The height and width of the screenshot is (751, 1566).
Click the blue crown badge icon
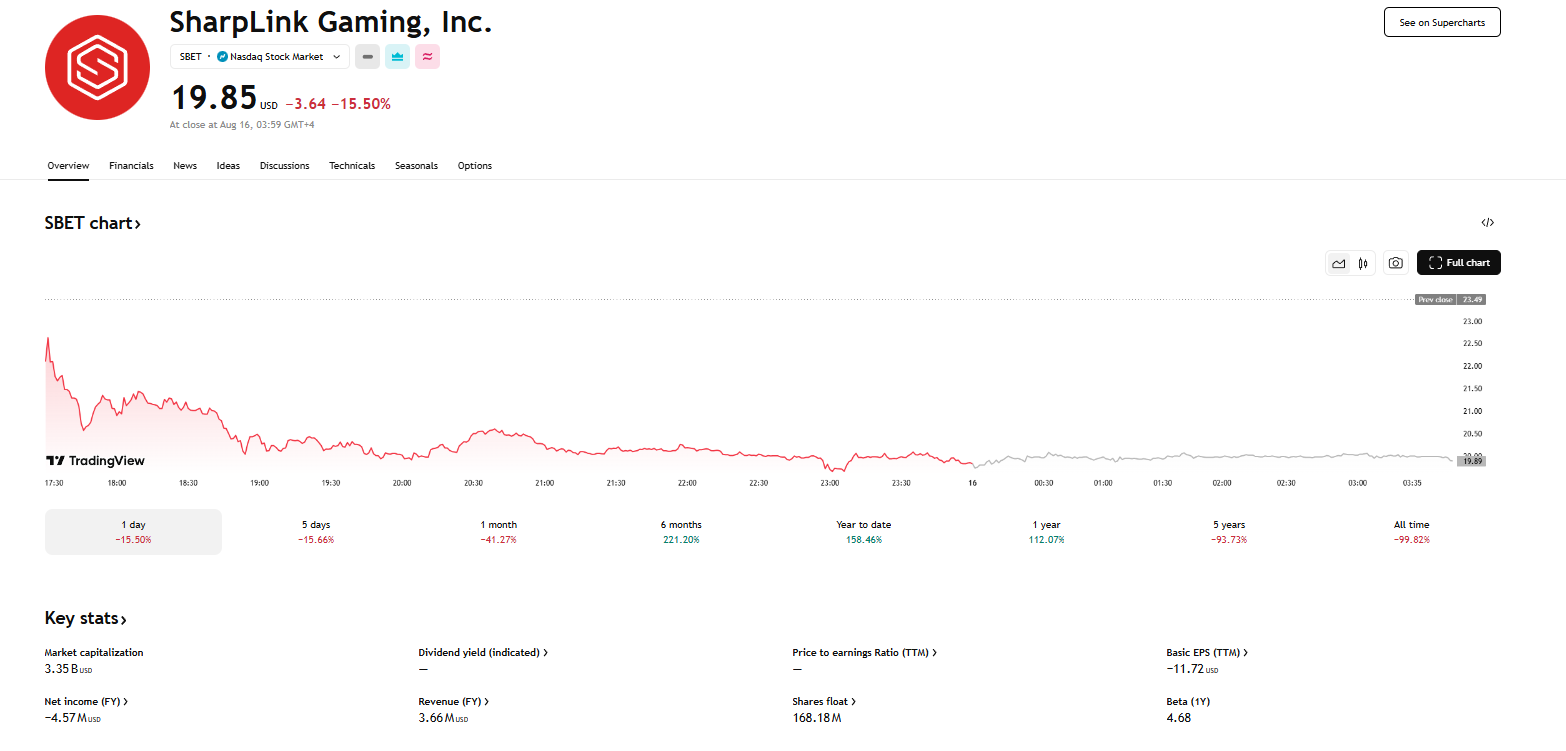(x=397, y=57)
